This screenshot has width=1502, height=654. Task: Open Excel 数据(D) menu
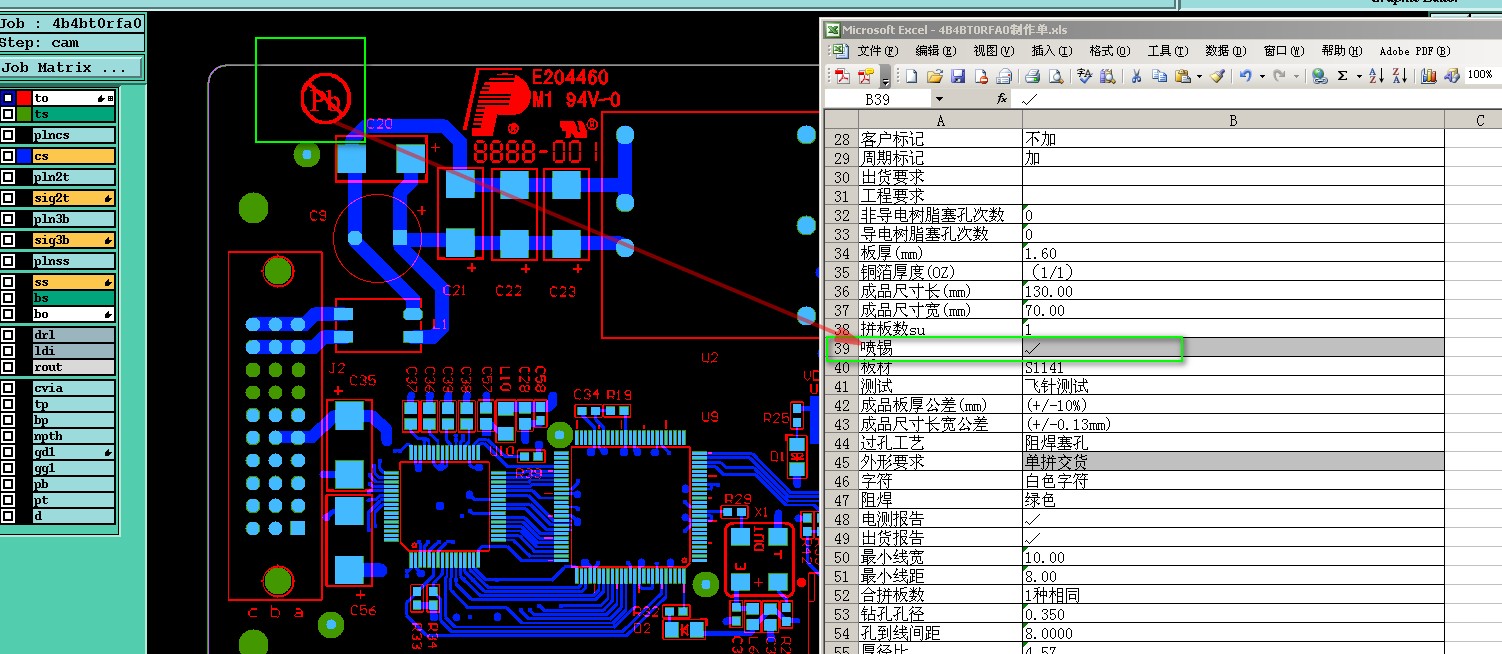tap(1225, 51)
